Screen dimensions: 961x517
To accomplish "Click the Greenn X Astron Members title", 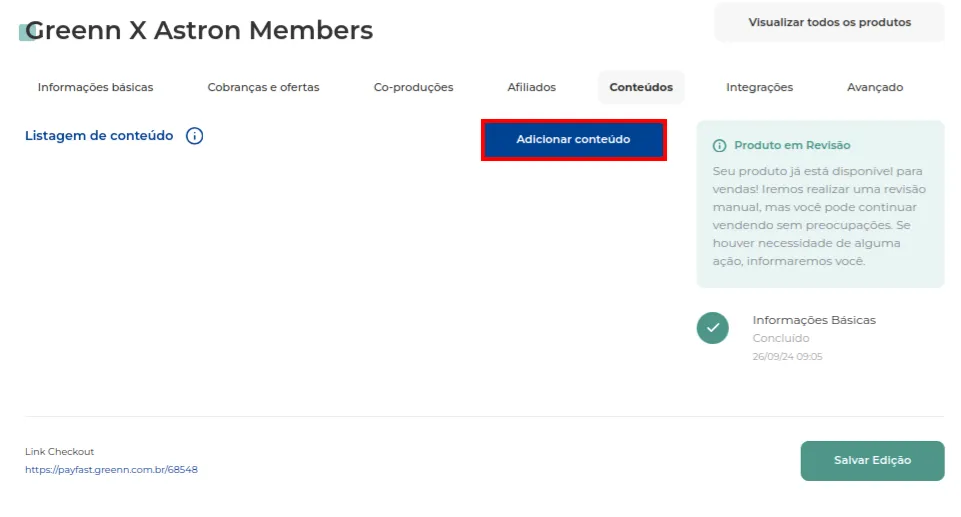I will point(199,30).
